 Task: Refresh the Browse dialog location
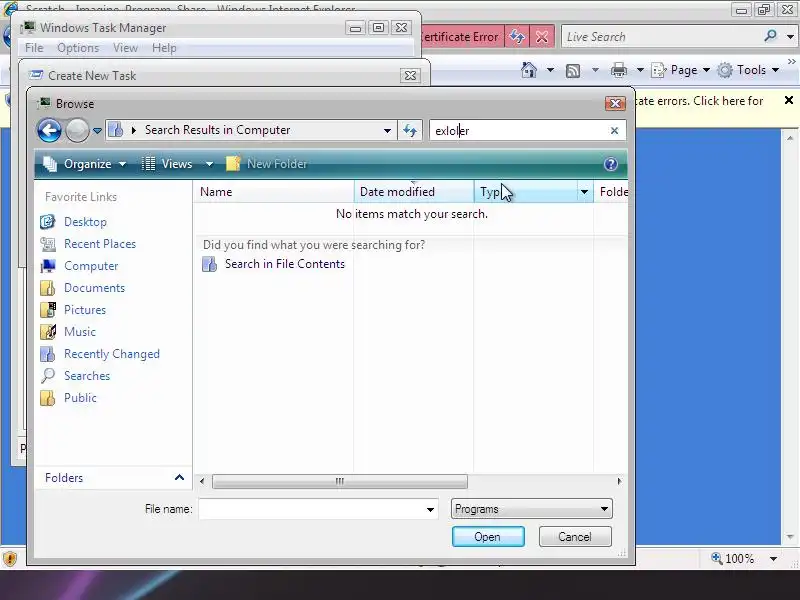[x=410, y=131]
